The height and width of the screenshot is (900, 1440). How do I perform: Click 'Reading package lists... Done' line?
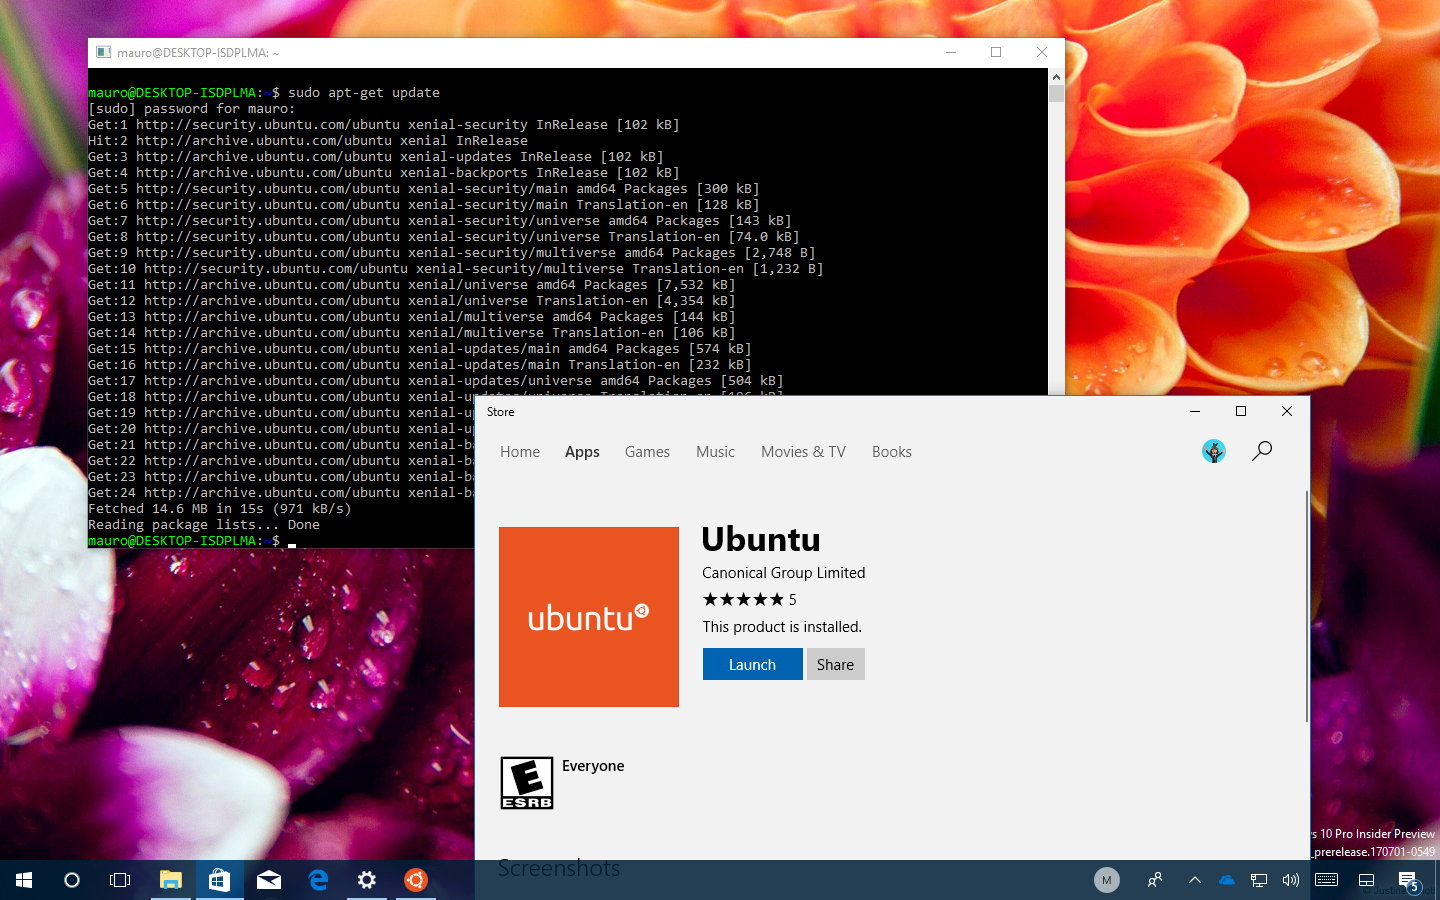pyautogui.click(x=204, y=524)
